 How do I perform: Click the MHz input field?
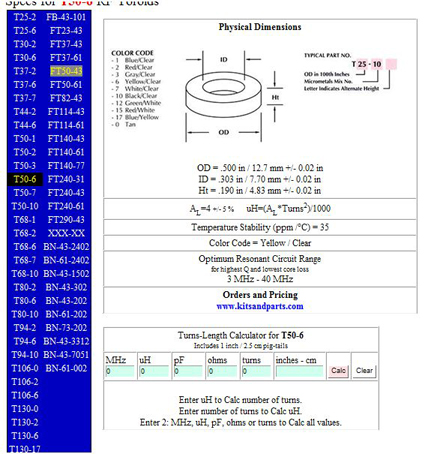120,371
